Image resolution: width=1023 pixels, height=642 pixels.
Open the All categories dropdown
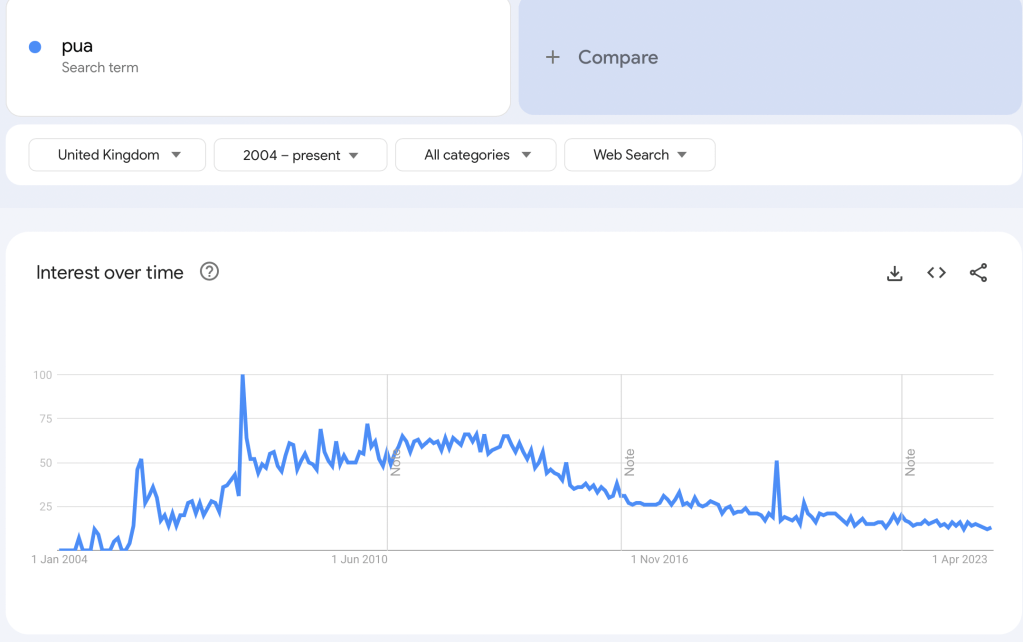[475, 155]
